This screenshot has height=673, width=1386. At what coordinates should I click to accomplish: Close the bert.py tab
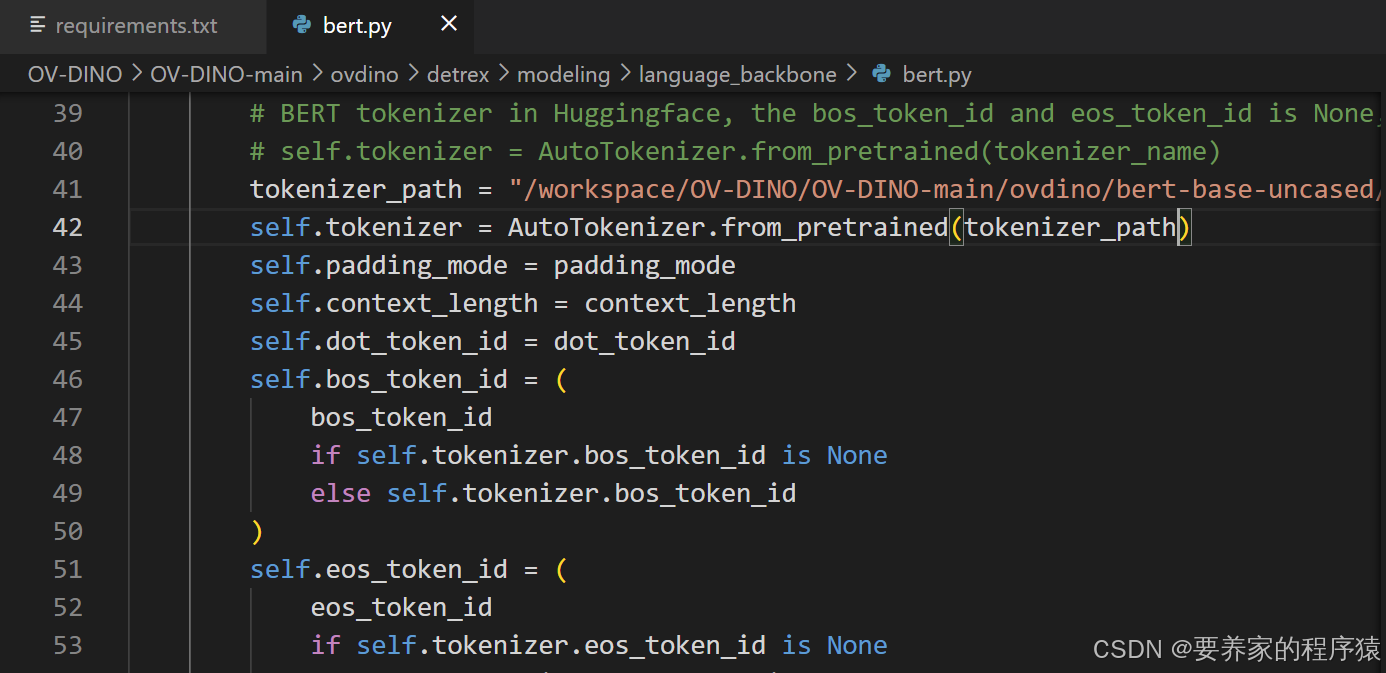tap(449, 24)
